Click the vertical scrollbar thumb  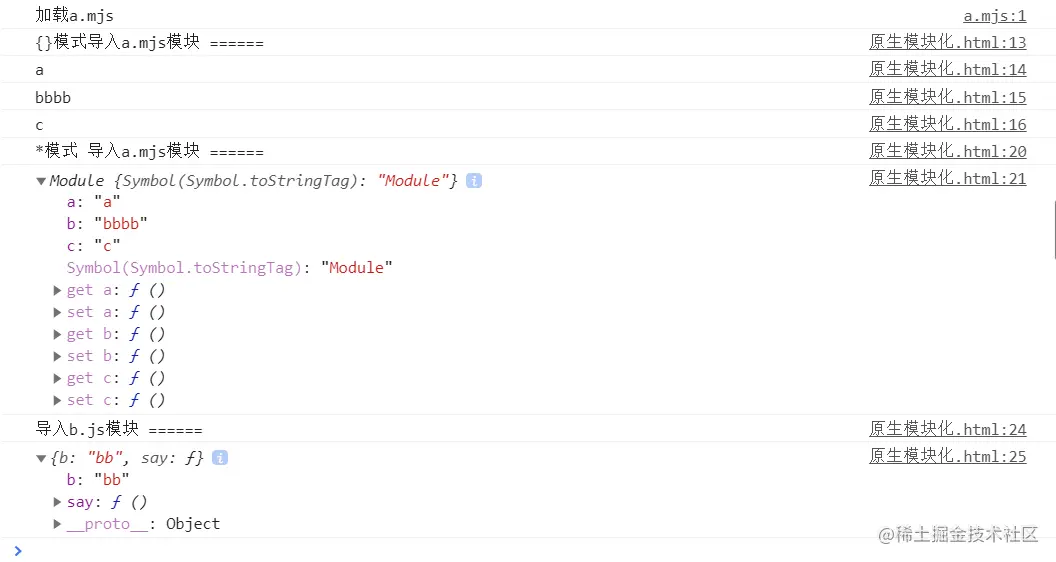tap(1054, 229)
